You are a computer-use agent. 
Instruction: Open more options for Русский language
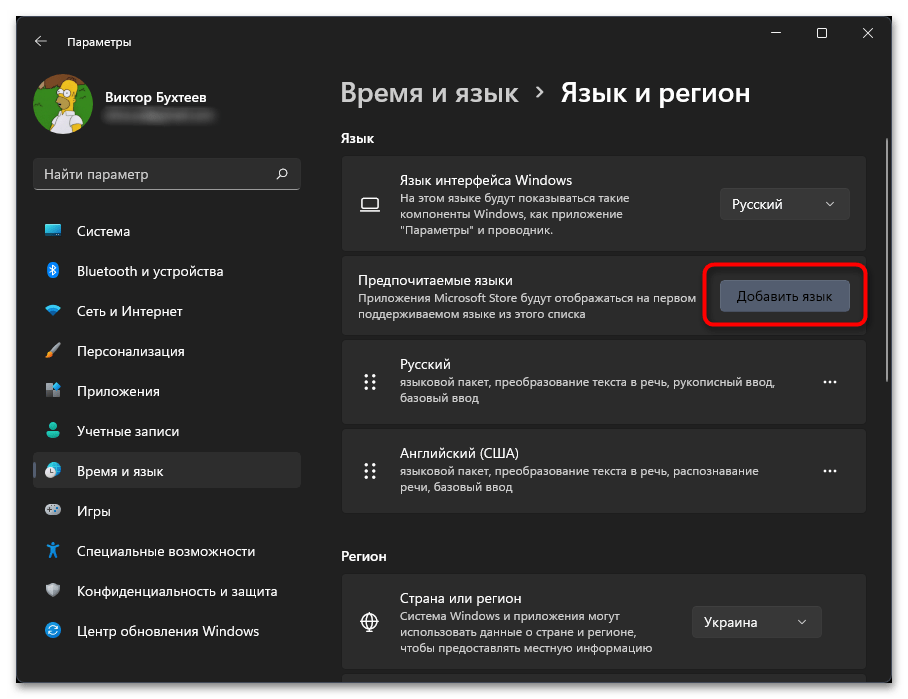[830, 382]
